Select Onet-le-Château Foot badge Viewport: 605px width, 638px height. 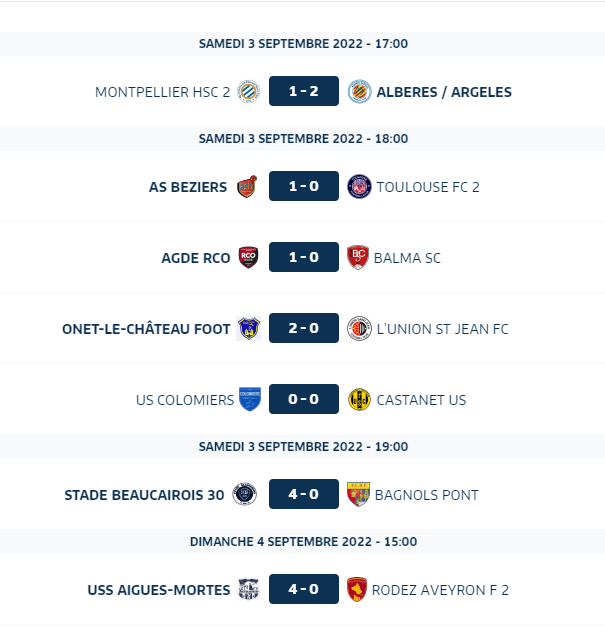(248, 328)
